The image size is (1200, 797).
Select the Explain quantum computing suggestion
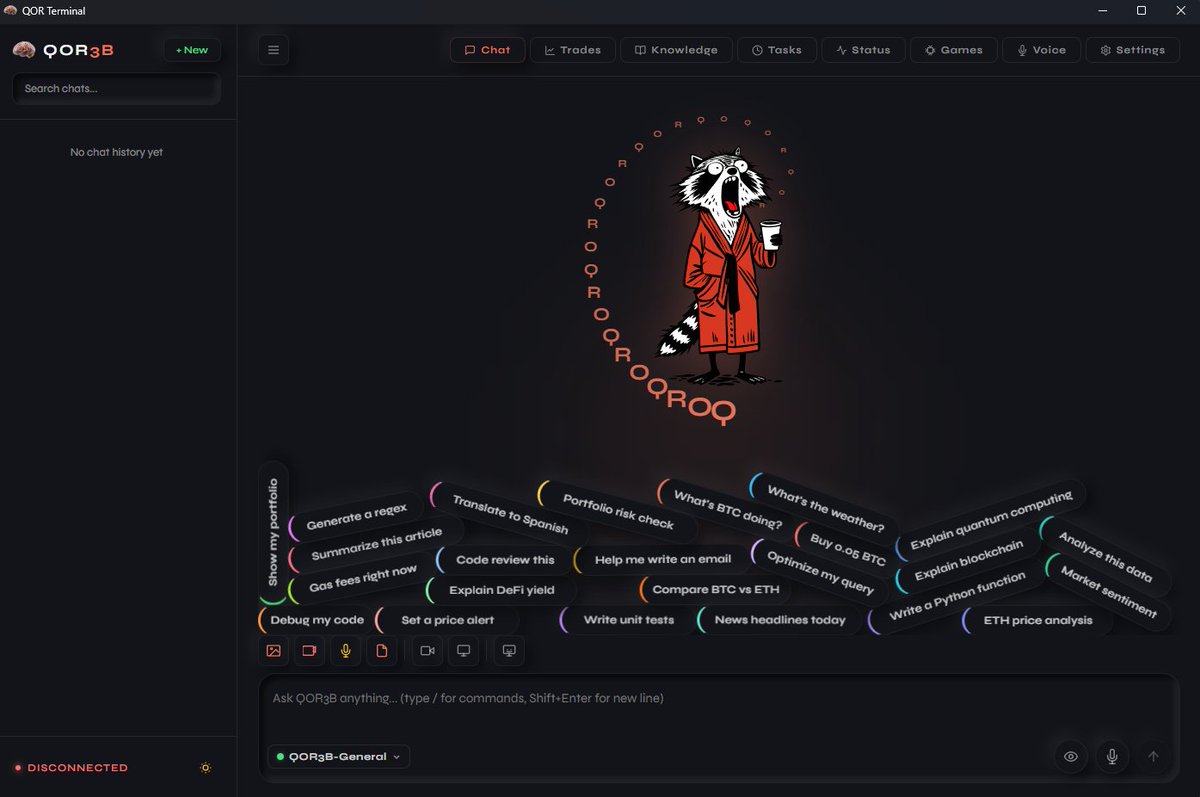pos(989,520)
